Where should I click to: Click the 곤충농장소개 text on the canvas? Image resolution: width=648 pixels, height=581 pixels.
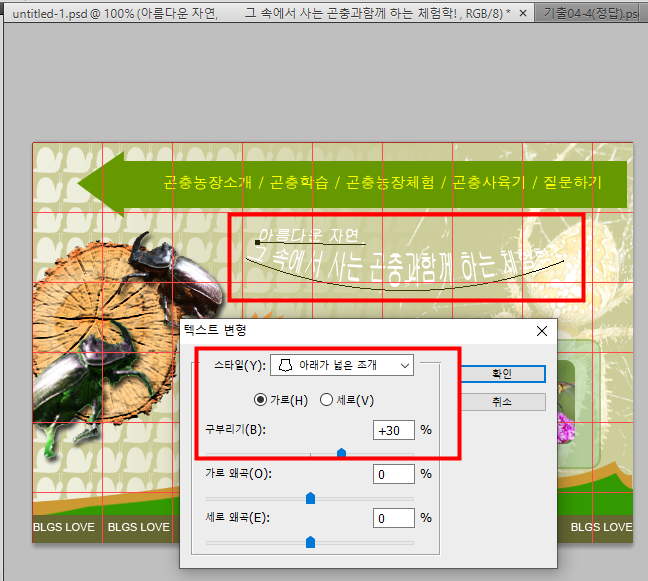click(207, 183)
